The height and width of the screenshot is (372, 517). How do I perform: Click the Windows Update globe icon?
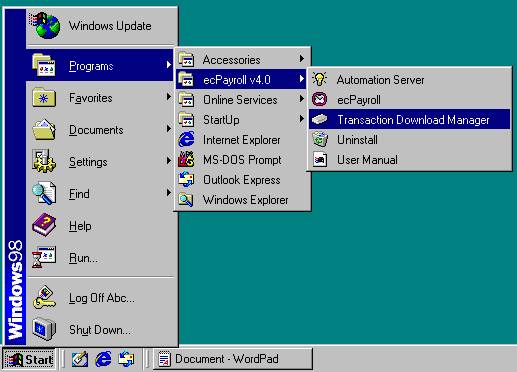tap(45, 25)
